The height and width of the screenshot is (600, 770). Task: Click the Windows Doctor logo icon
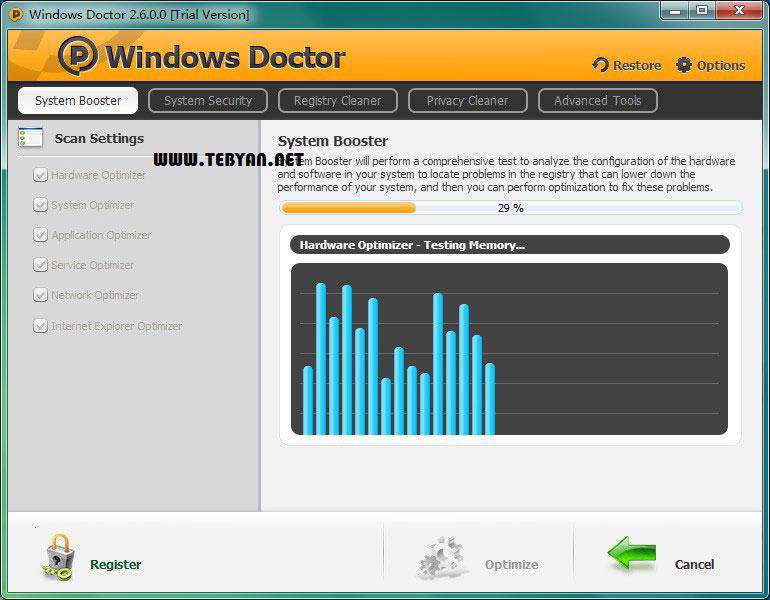click(x=78, y=55)
